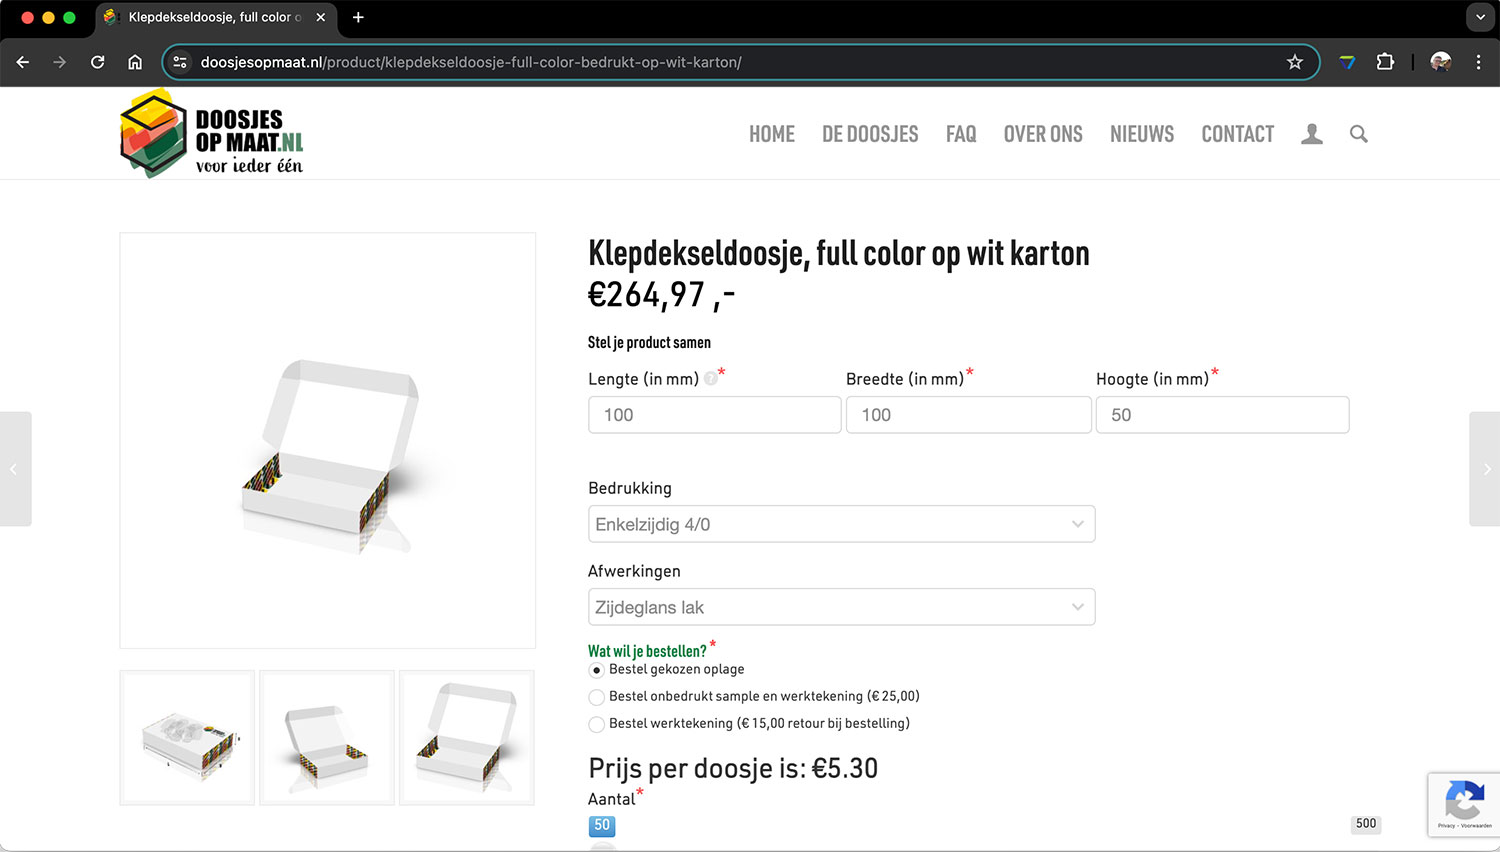Expand the Afwerkingen dropdown
Image resolution: width=1500 pixels, height=852 pixels.
[841, 607]
